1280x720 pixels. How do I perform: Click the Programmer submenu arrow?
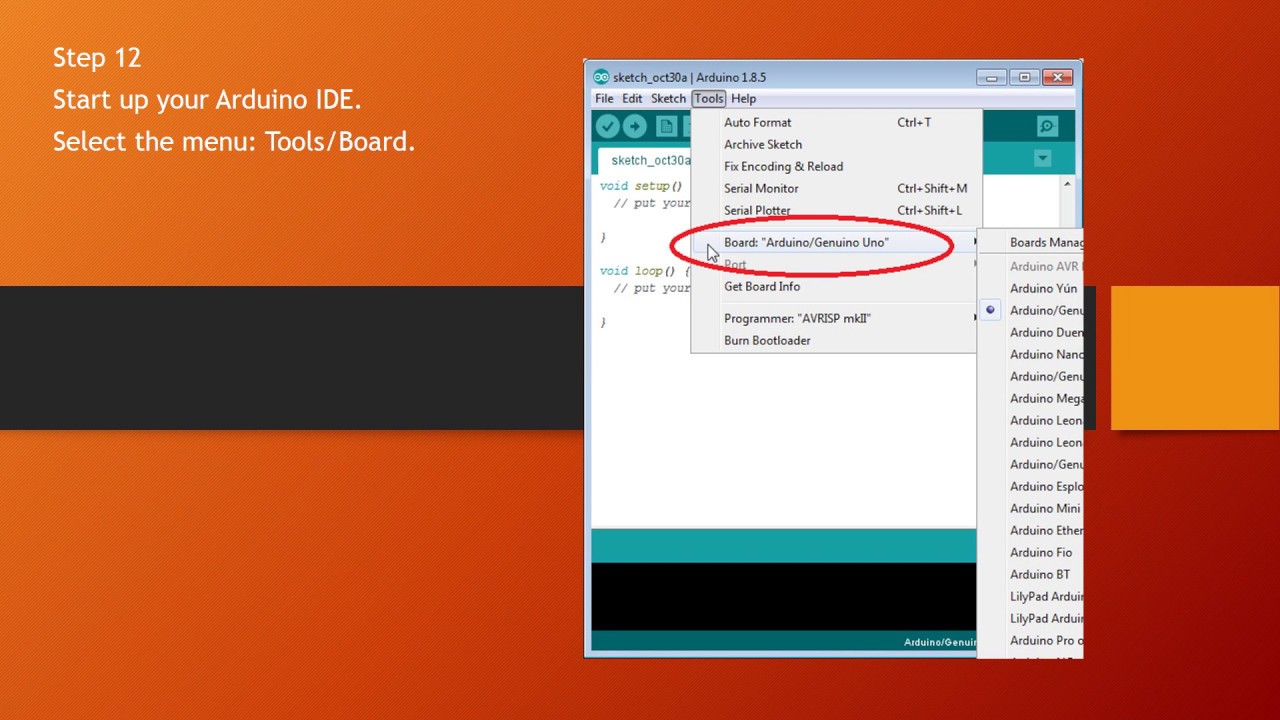click(975, 318)
